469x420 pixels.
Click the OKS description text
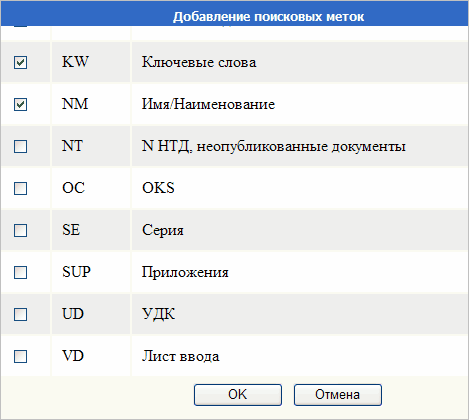(158, 188)
